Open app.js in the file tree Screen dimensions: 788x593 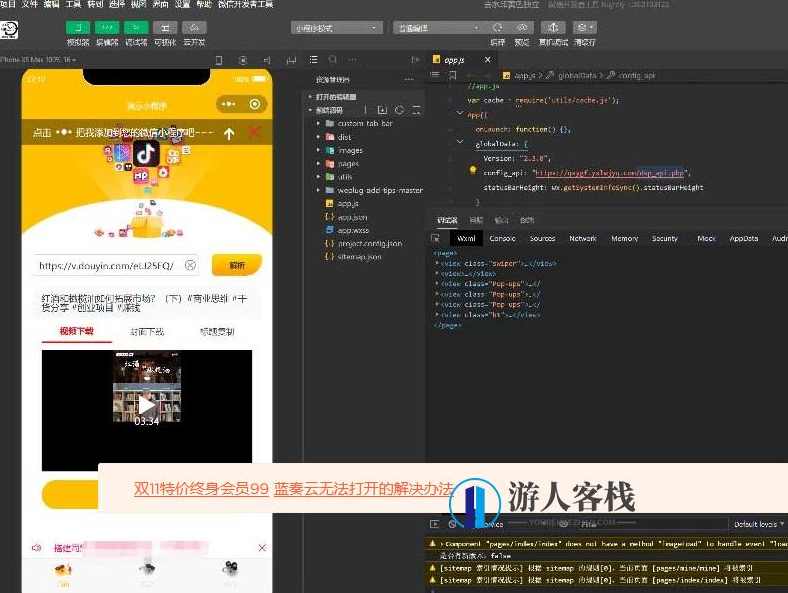pos(348,204)
